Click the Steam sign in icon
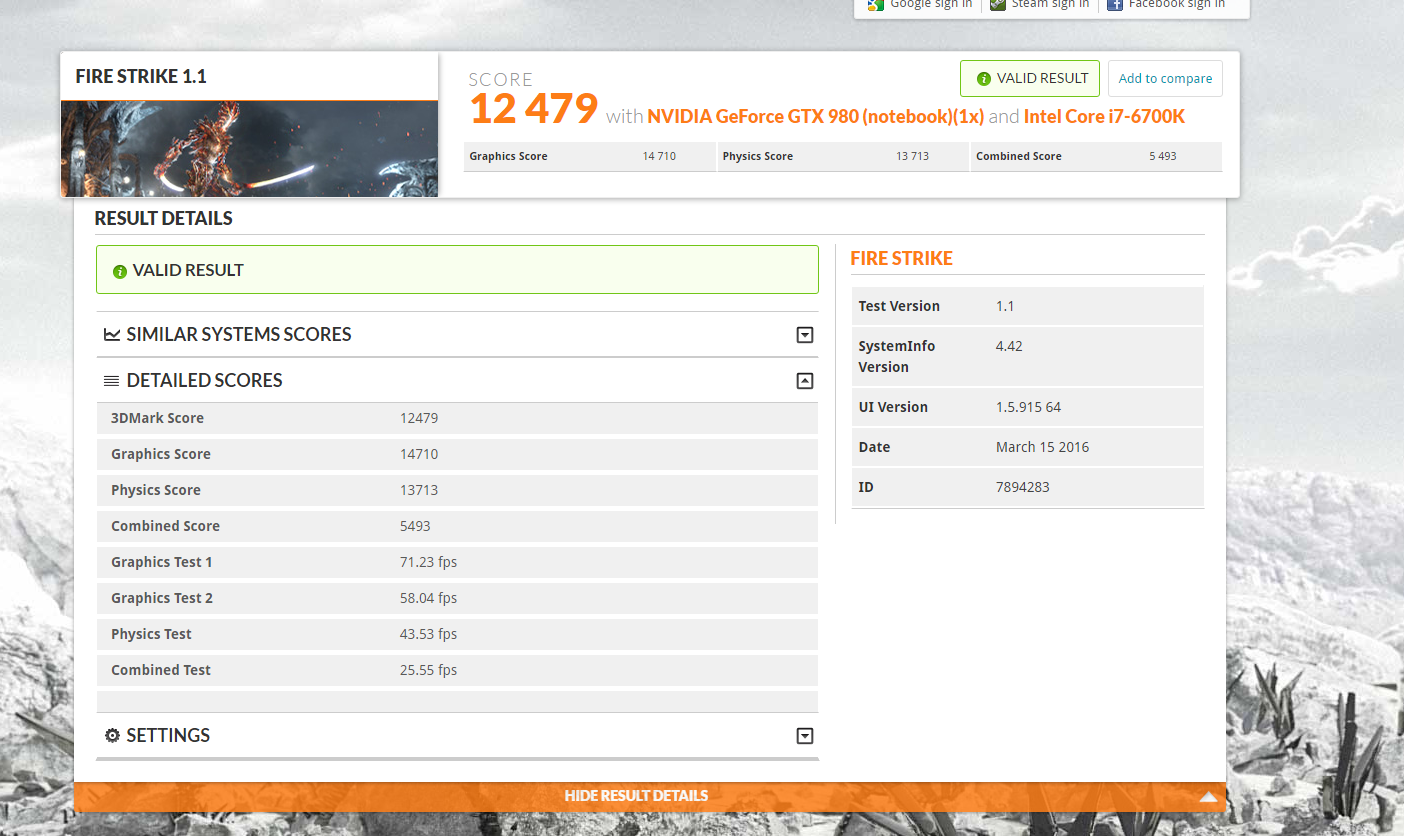This screenshot has height=836, width=1404. coord(997,4)
